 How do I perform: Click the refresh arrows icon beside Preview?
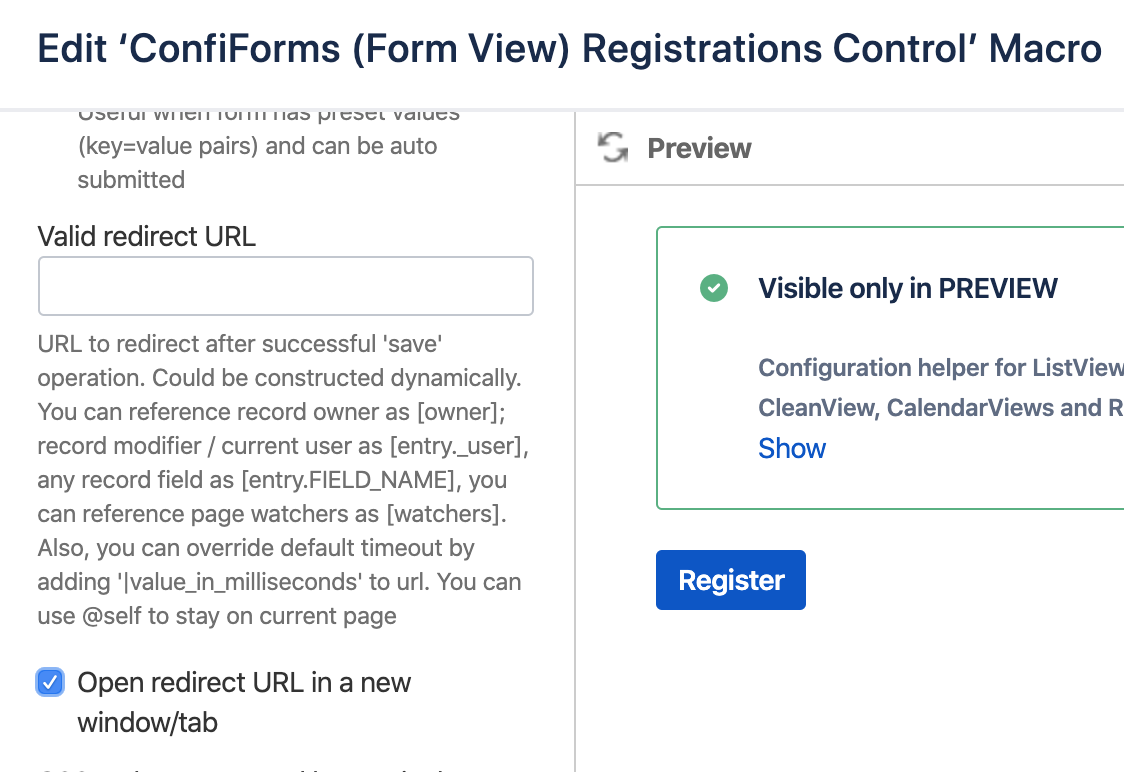612,147
